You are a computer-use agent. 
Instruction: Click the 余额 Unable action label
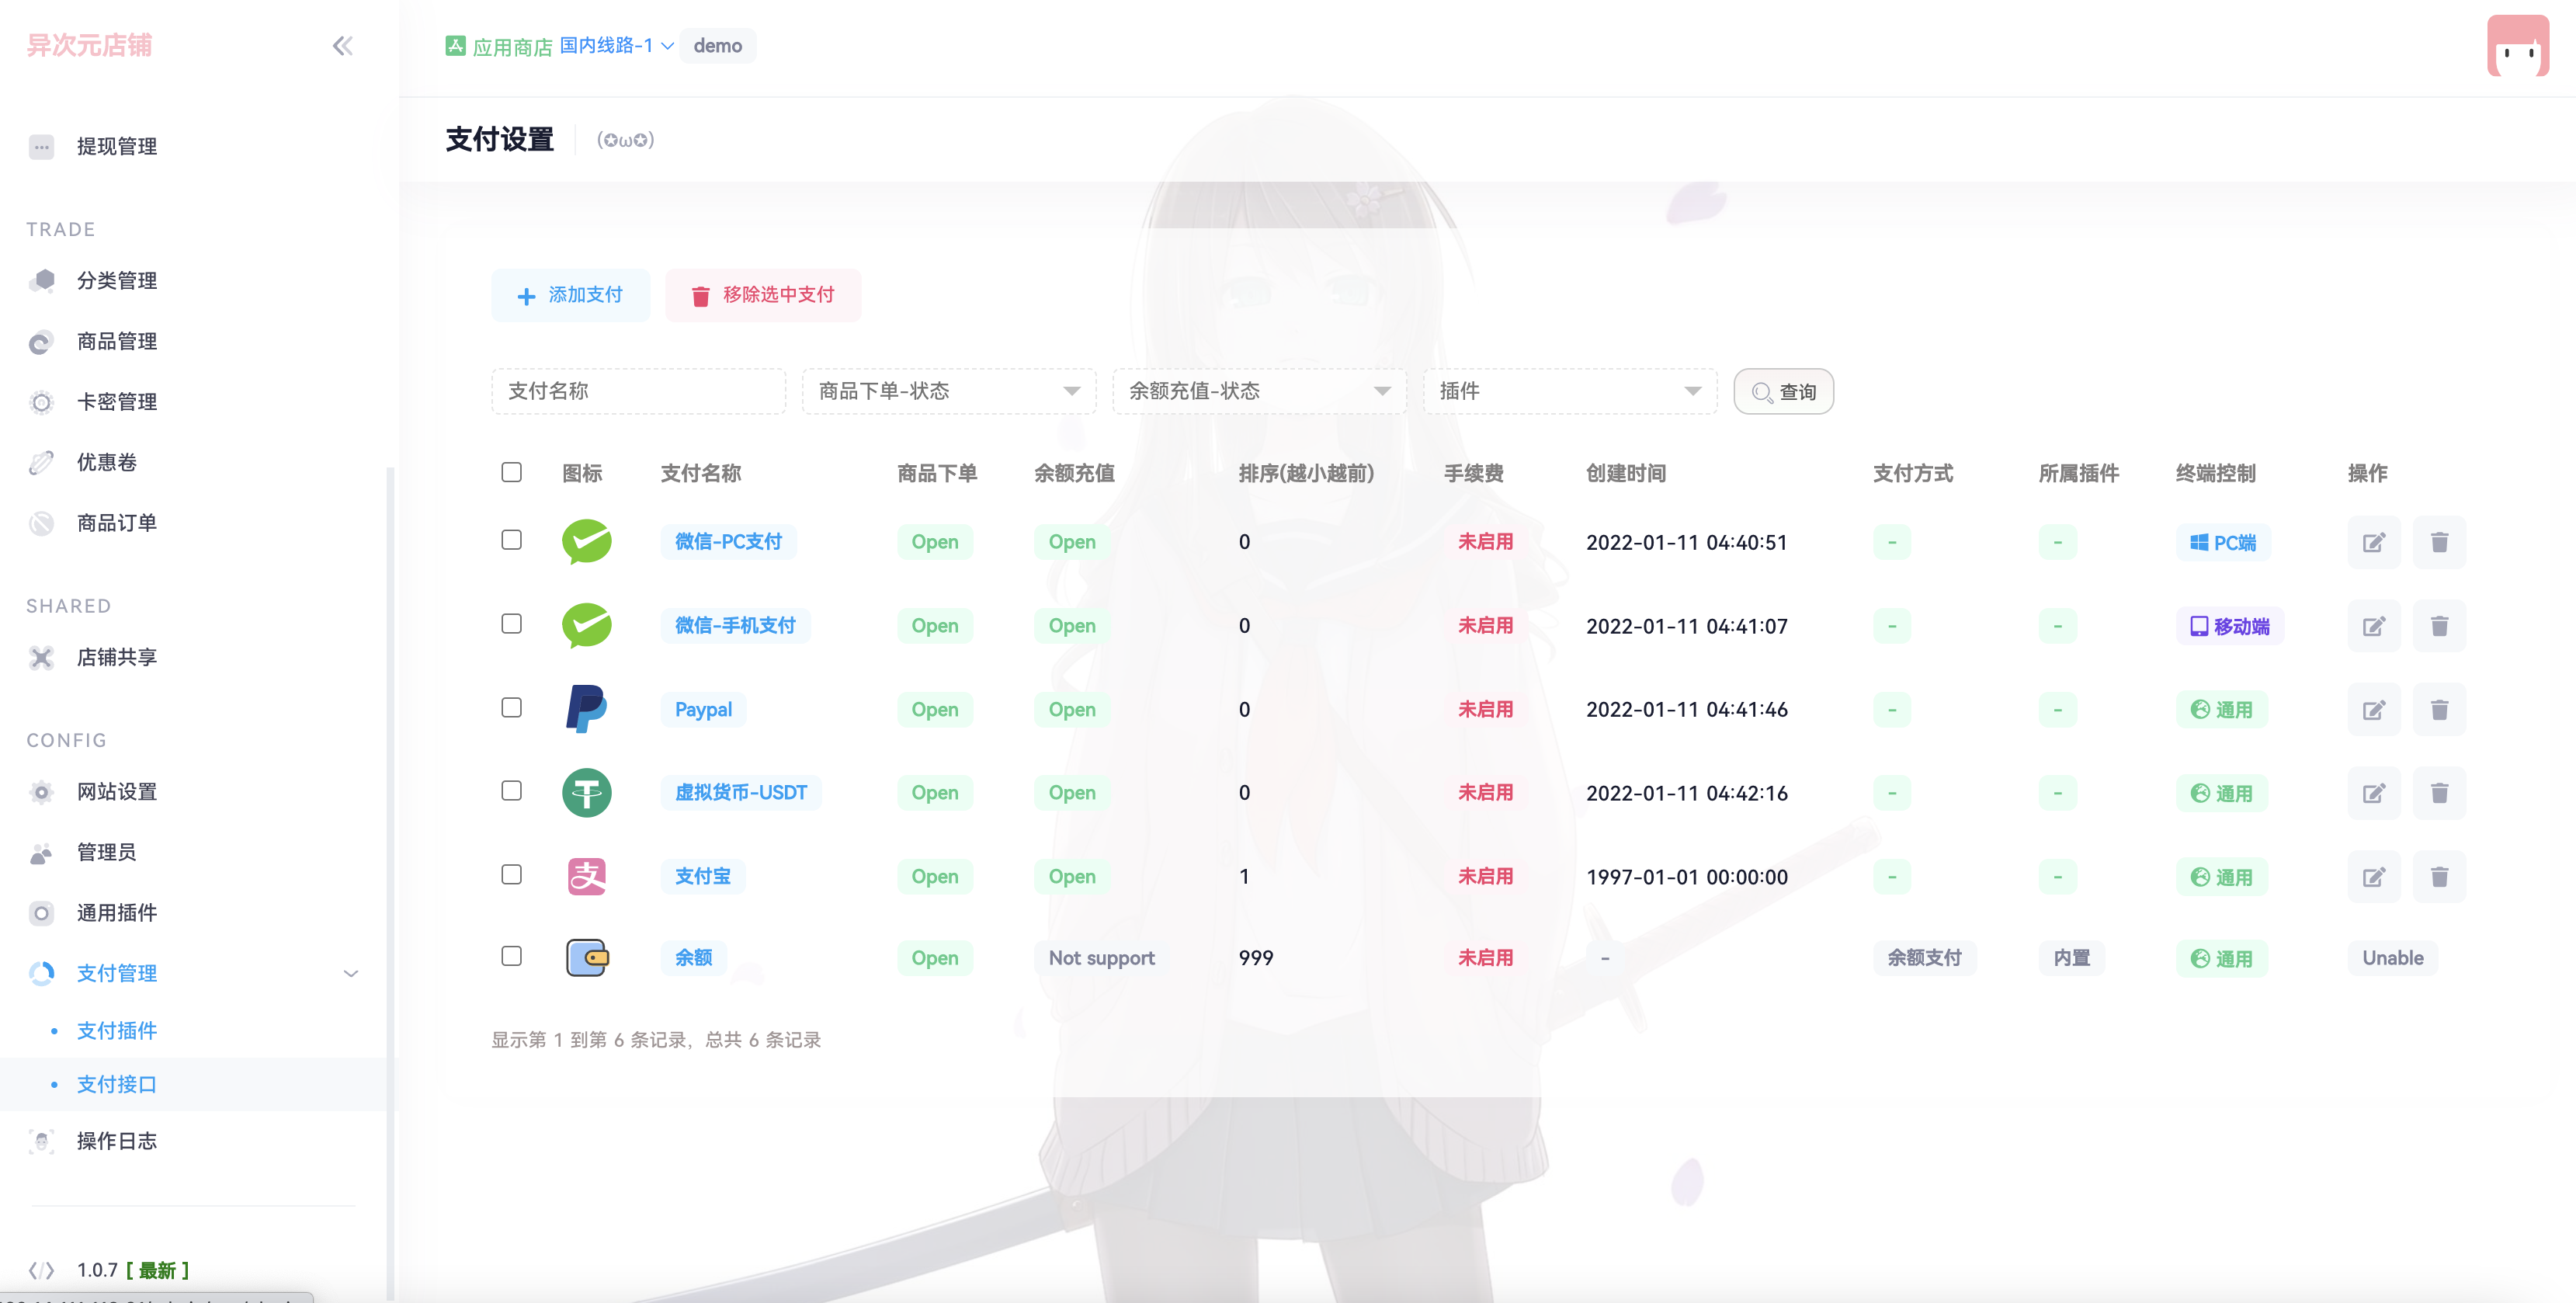[2392, 958]
